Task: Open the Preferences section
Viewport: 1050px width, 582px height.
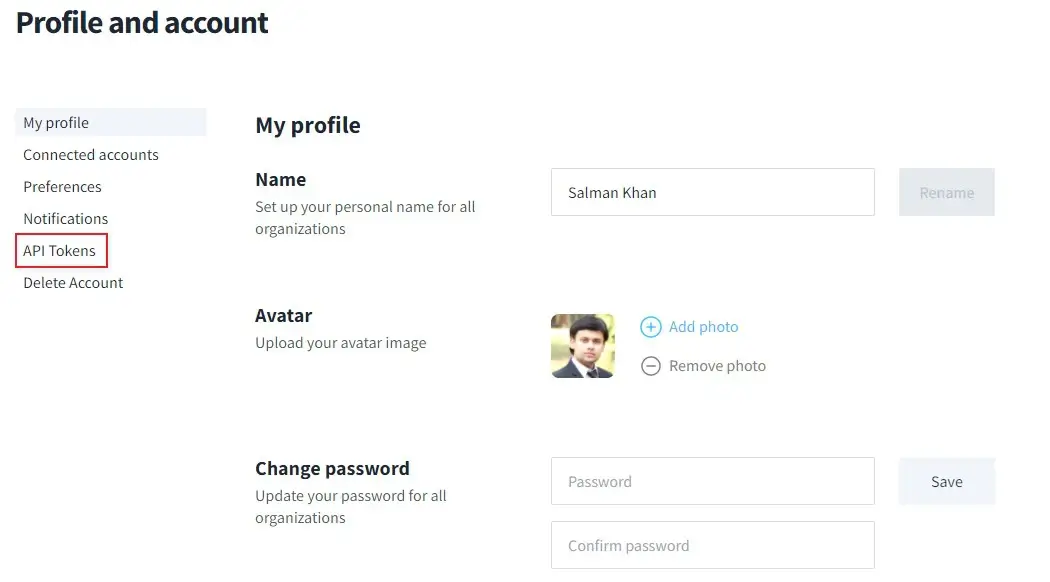Action: point(62,186)
